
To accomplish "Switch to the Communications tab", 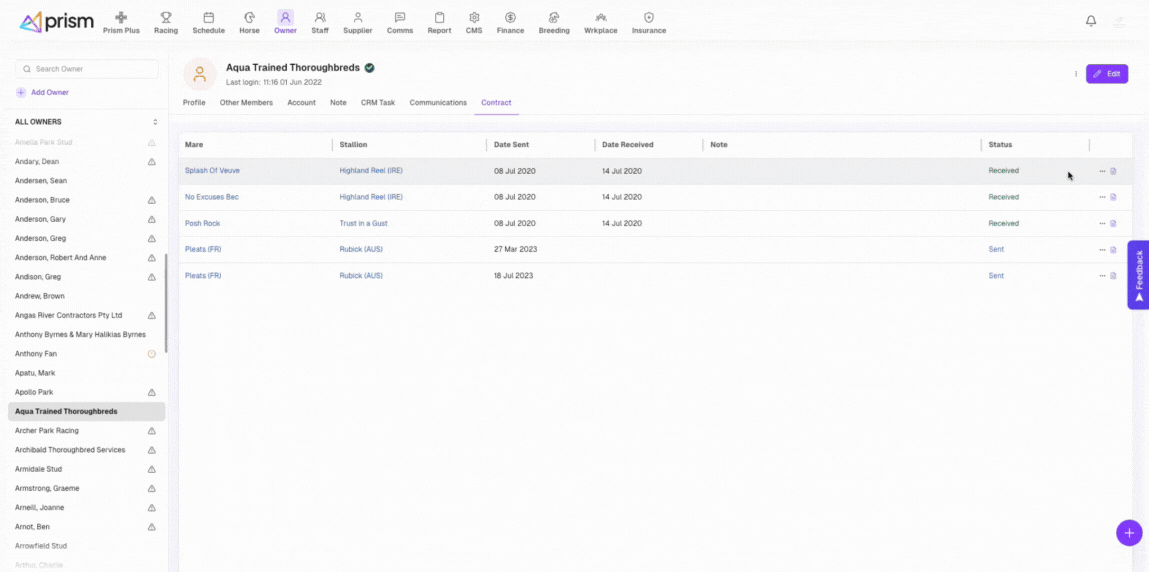I will [x=438, y=103].
